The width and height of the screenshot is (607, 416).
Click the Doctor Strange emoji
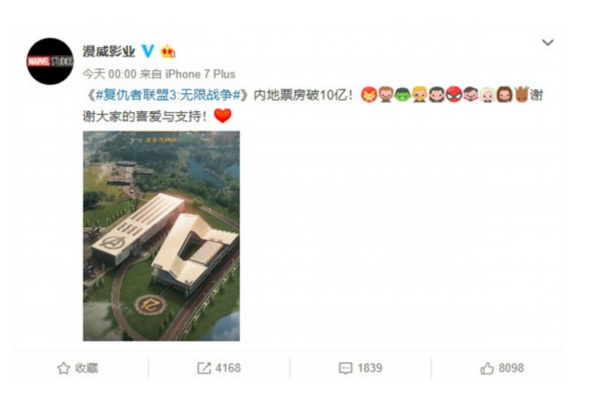pos(471,95)
